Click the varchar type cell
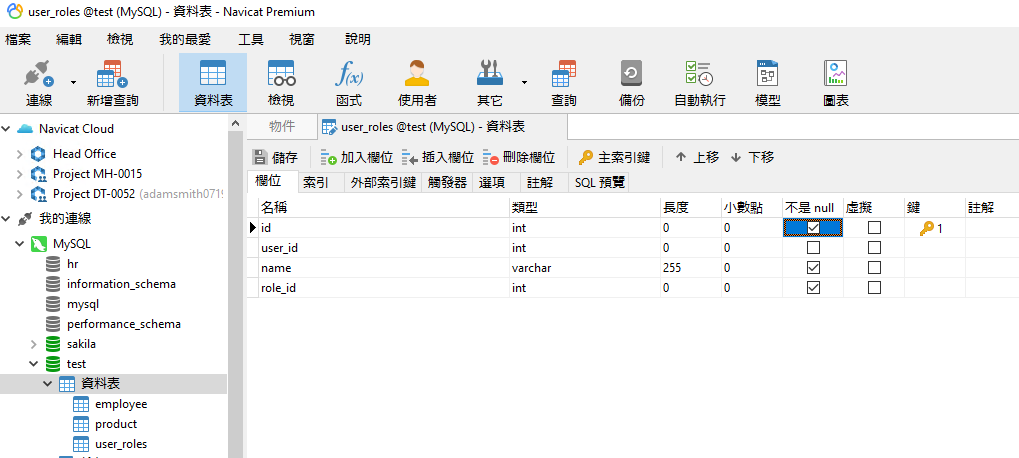 coord(585,268)
